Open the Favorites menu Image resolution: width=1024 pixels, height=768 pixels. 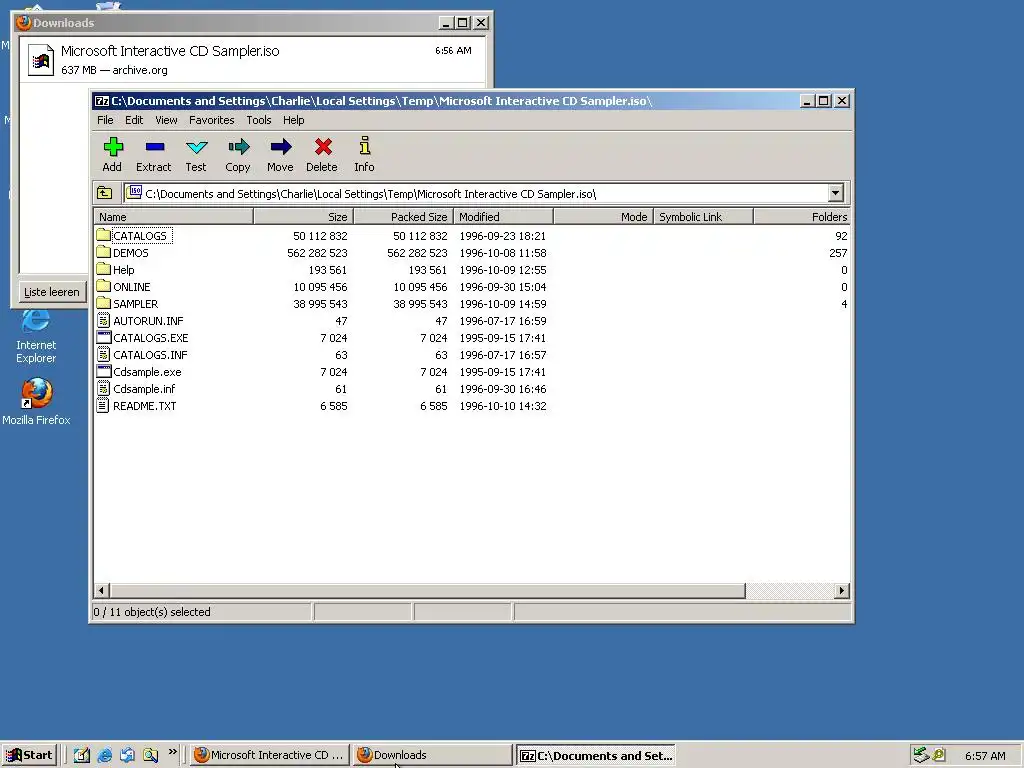[212, 120]
